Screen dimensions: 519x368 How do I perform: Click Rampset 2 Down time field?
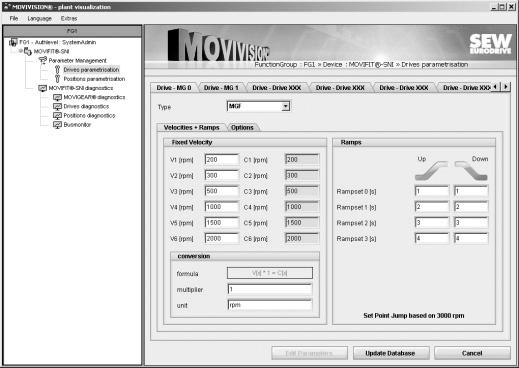471,223
